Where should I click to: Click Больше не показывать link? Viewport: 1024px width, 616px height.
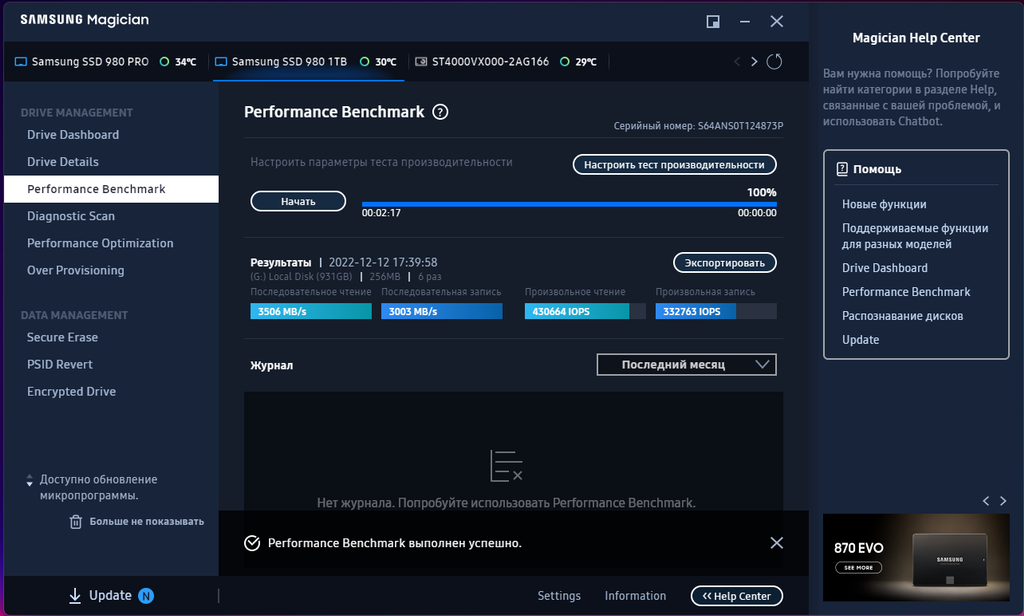tap(146, 521)
